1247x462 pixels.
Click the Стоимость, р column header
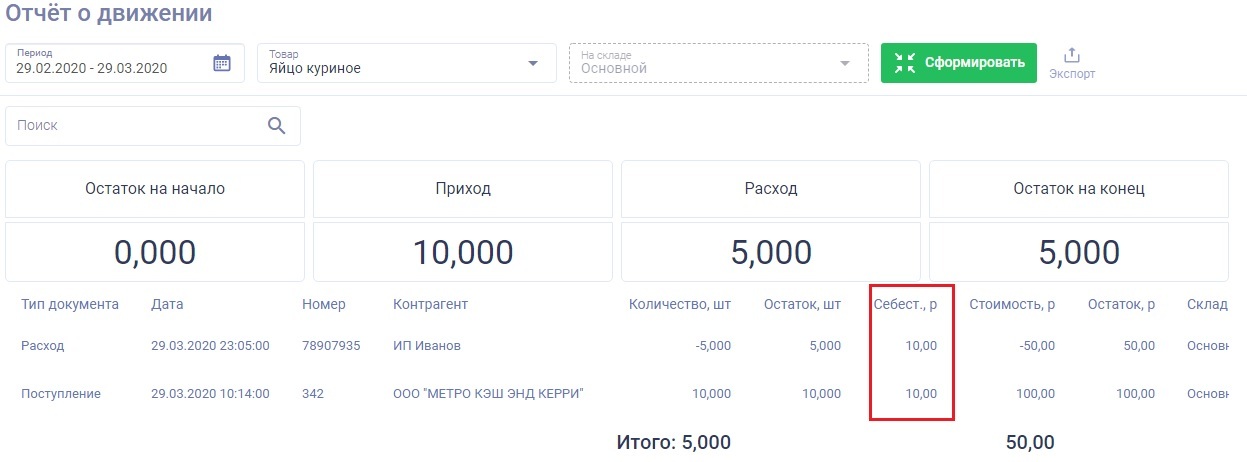coord(1012,304)
